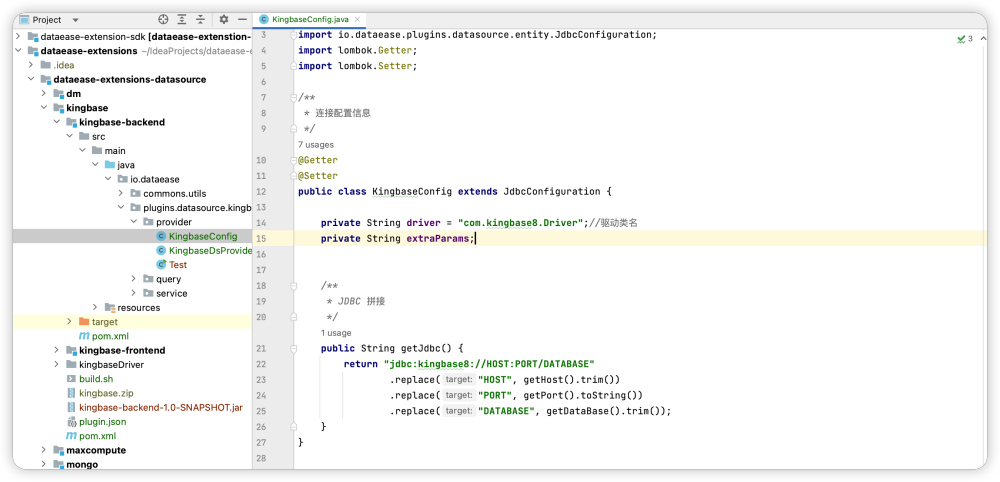Click the plugin.json file icon
The width and height of the screenshot is (1000, 482).
(71, 421)
